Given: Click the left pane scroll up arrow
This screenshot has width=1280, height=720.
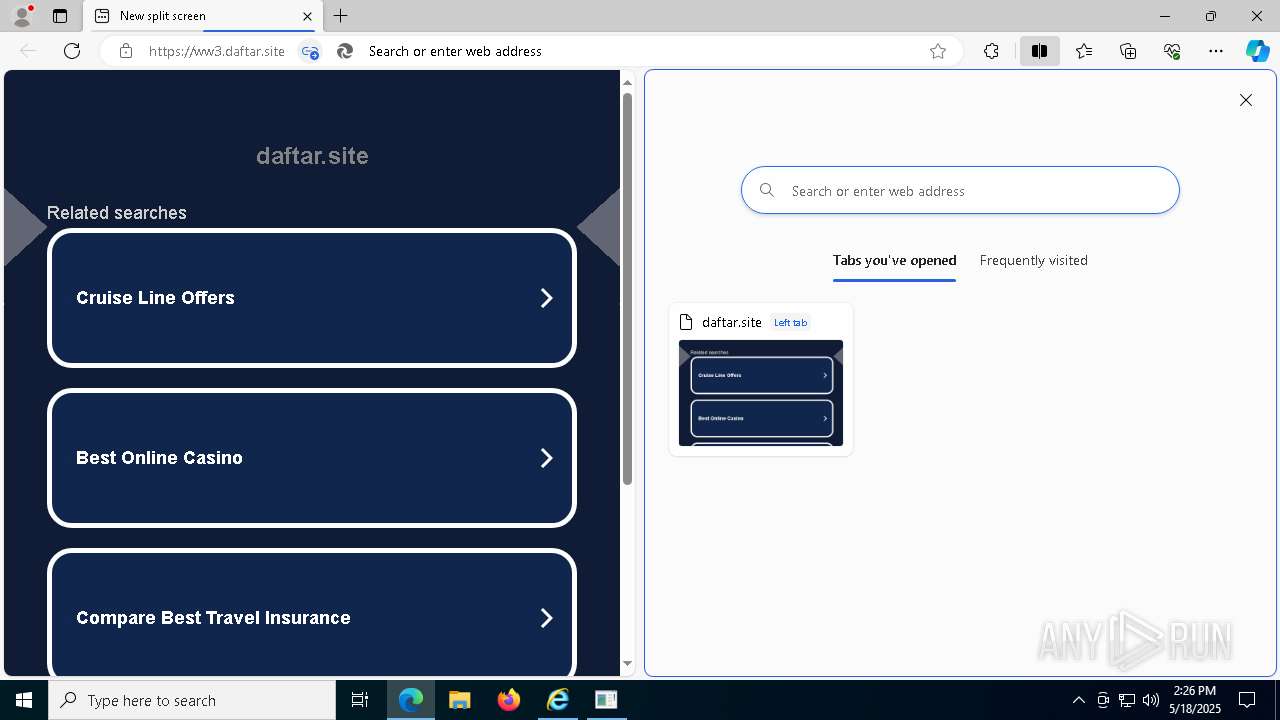Looking at the screenshot, I should pos(627,82).
